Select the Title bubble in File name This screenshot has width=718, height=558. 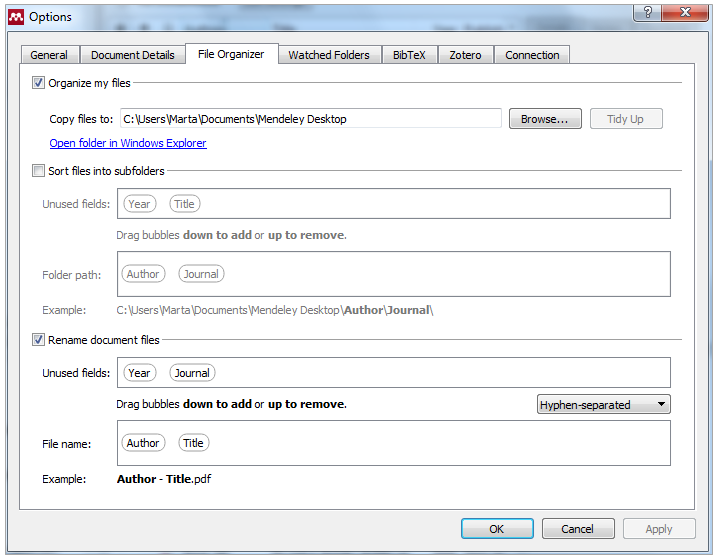point(194,443)
